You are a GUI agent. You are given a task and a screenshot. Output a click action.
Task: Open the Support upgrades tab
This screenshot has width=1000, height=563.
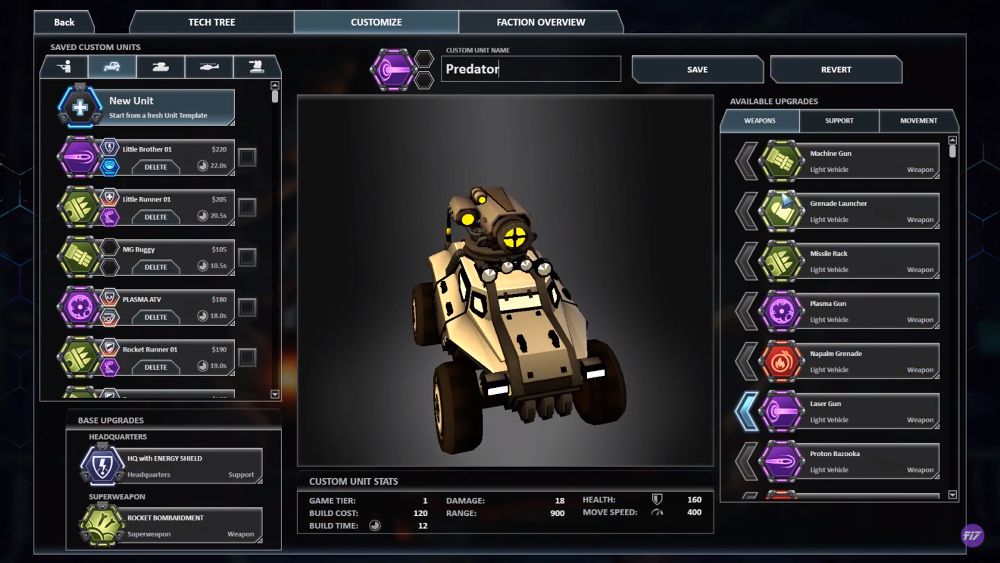839,121
